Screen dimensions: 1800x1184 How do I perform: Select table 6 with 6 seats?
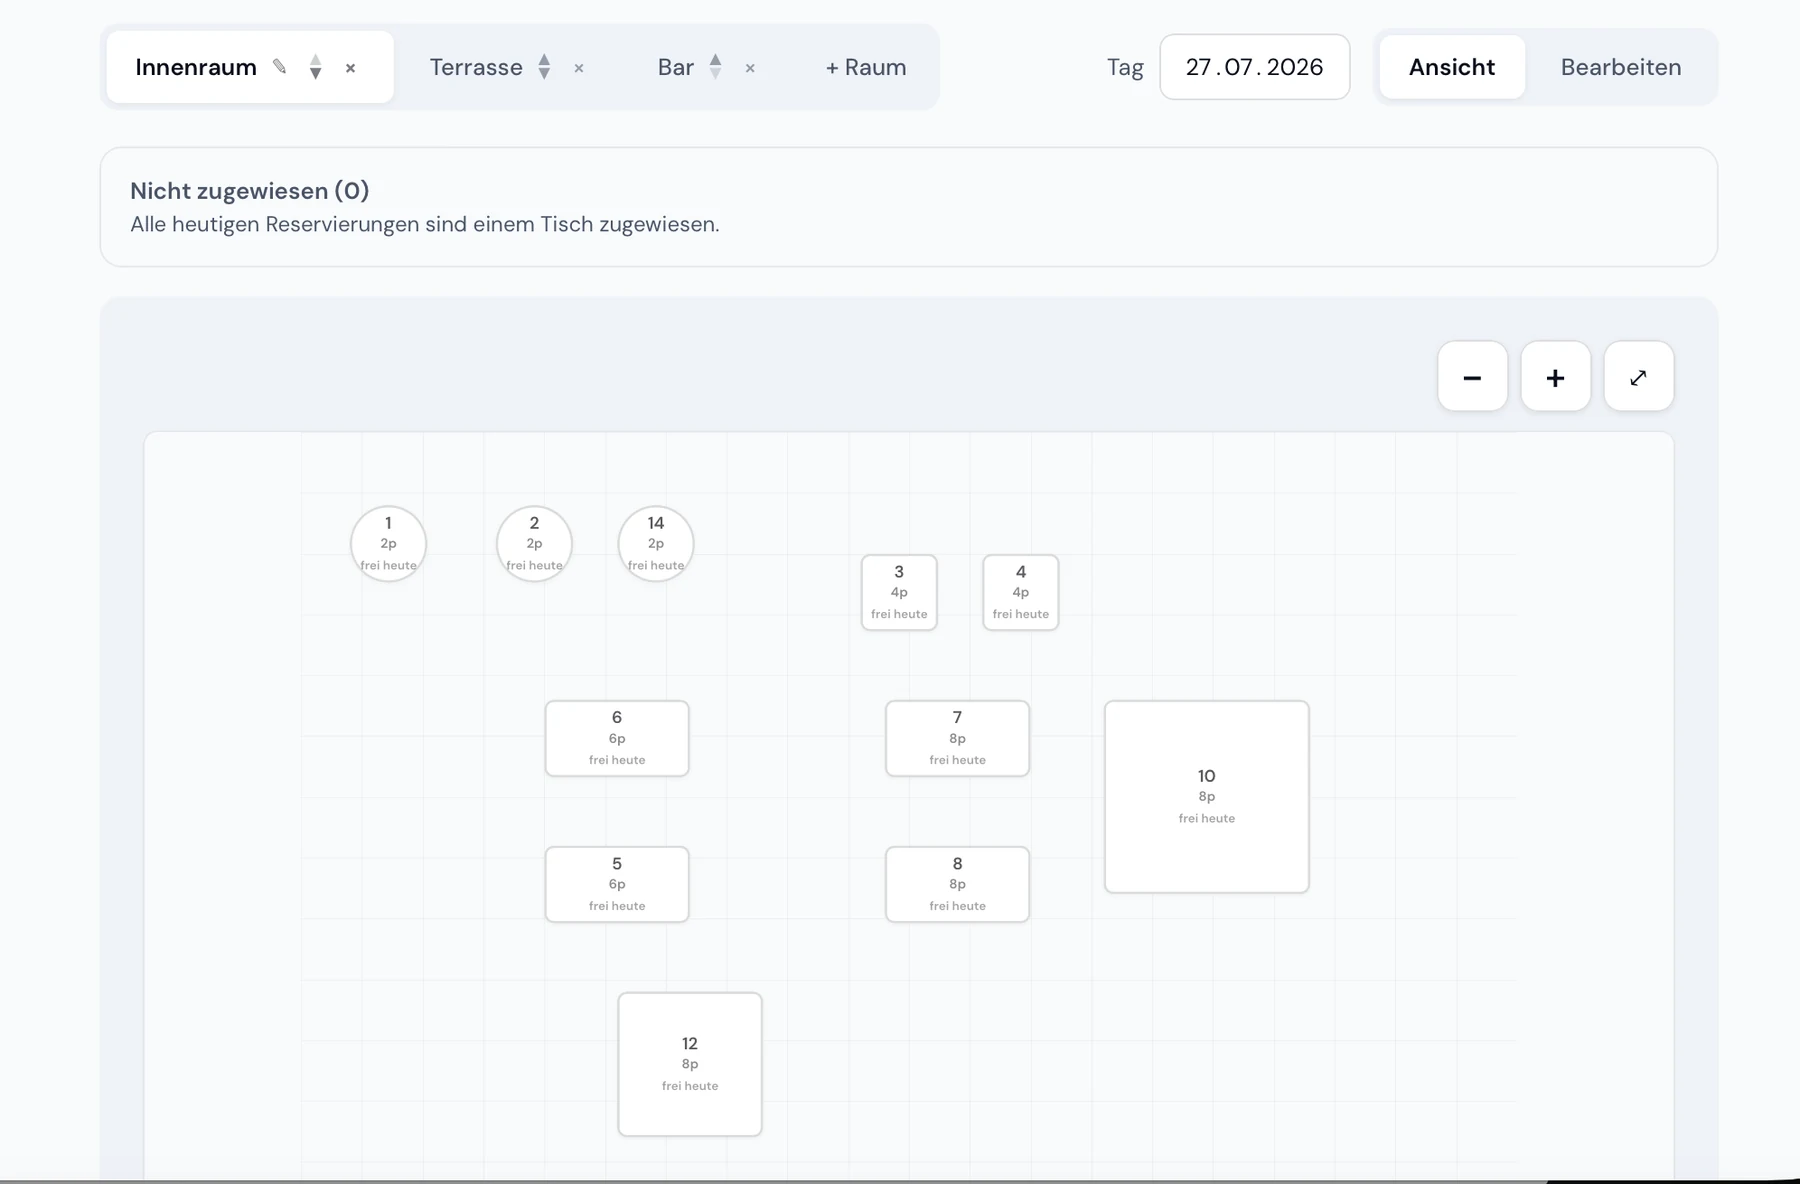tap(617, 738)
